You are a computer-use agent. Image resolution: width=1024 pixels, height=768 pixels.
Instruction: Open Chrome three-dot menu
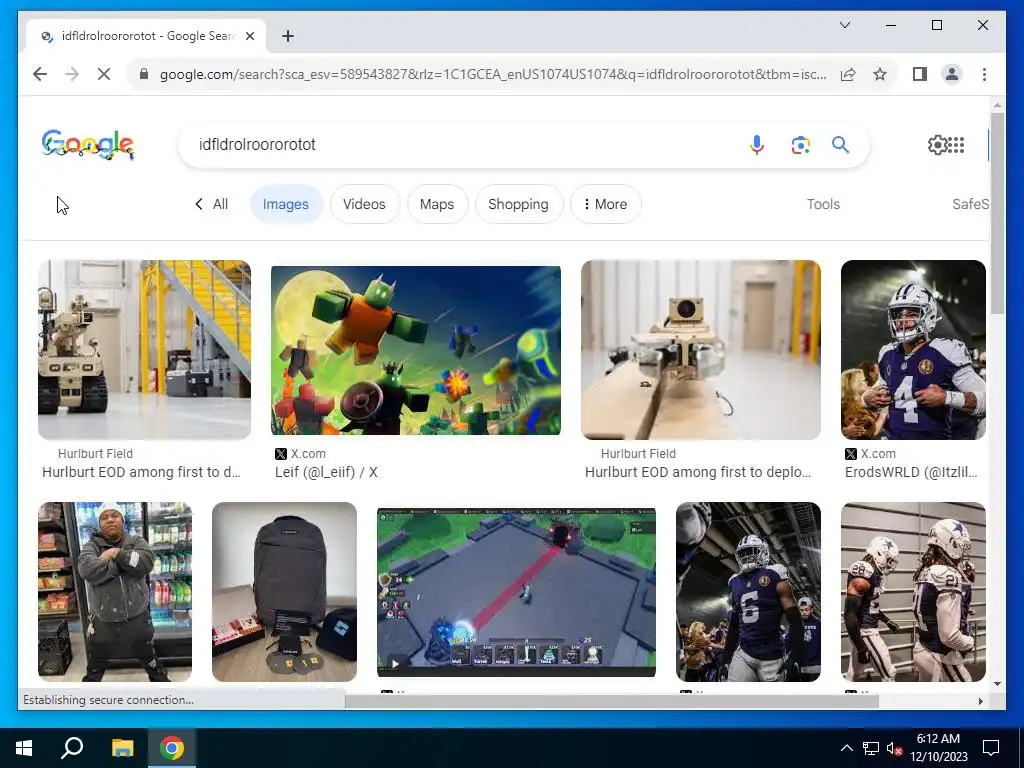(984, 74)
